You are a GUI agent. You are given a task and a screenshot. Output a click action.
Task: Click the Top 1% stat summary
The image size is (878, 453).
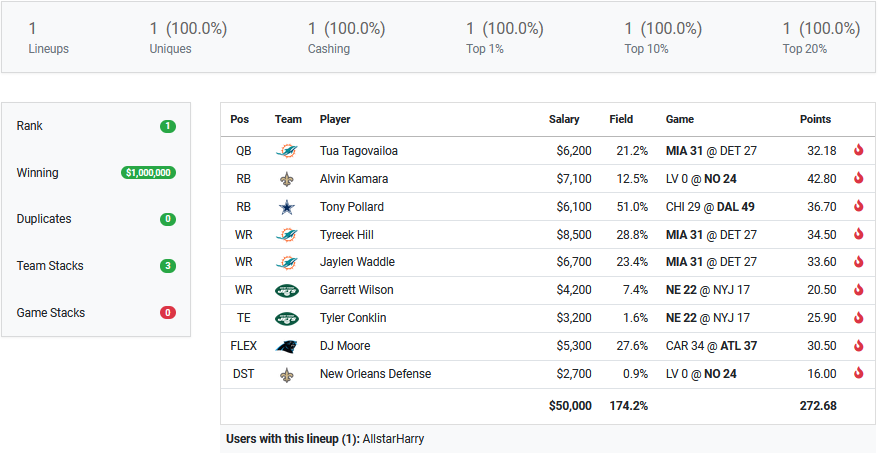[x=505, y=37]
